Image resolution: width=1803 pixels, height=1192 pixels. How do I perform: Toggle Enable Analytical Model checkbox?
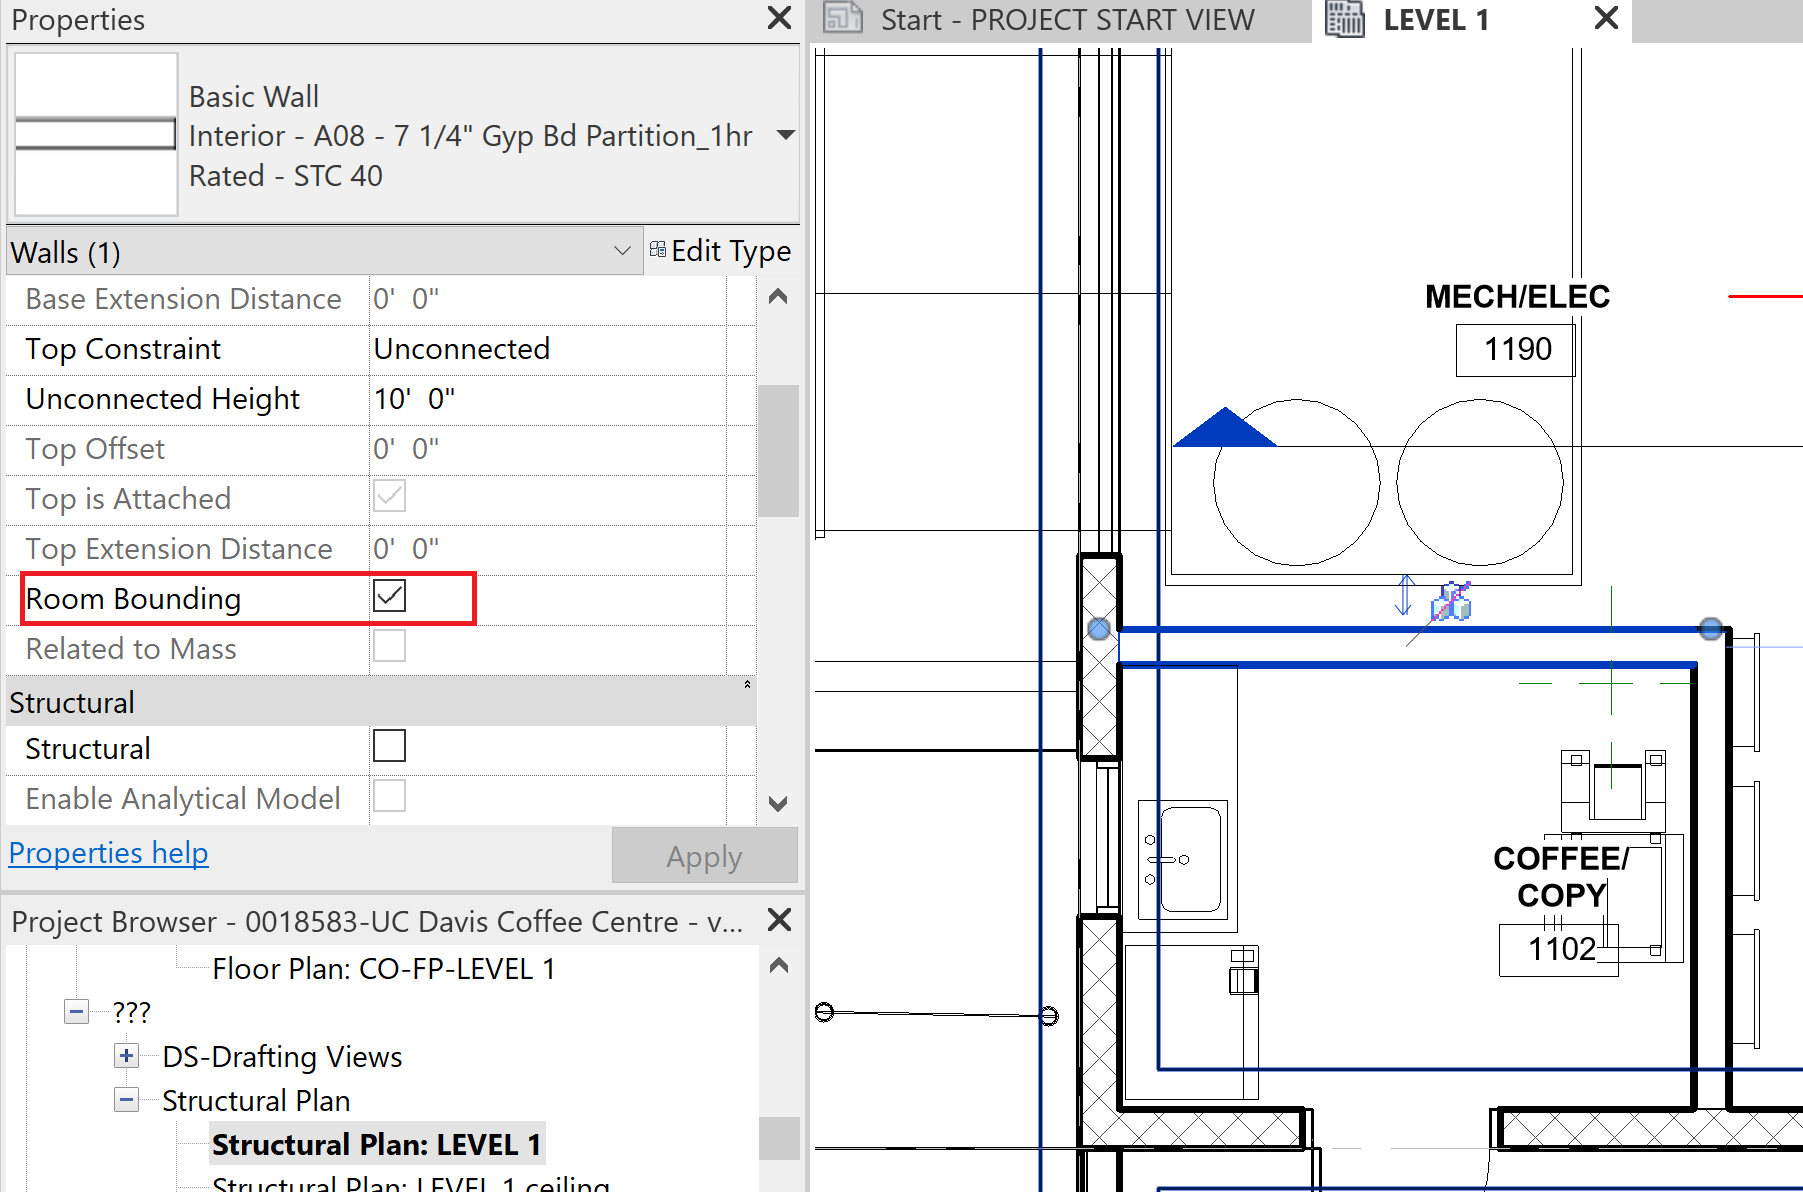click(389, 796)
